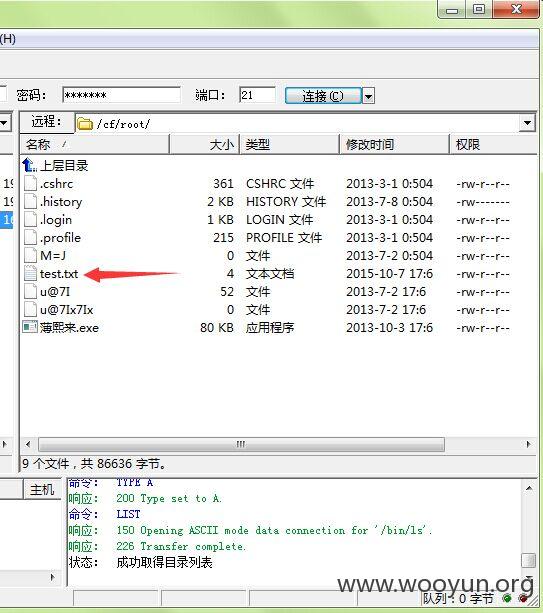Click the 9 个文件，共 86636 字节 status line

pos(94,464)
